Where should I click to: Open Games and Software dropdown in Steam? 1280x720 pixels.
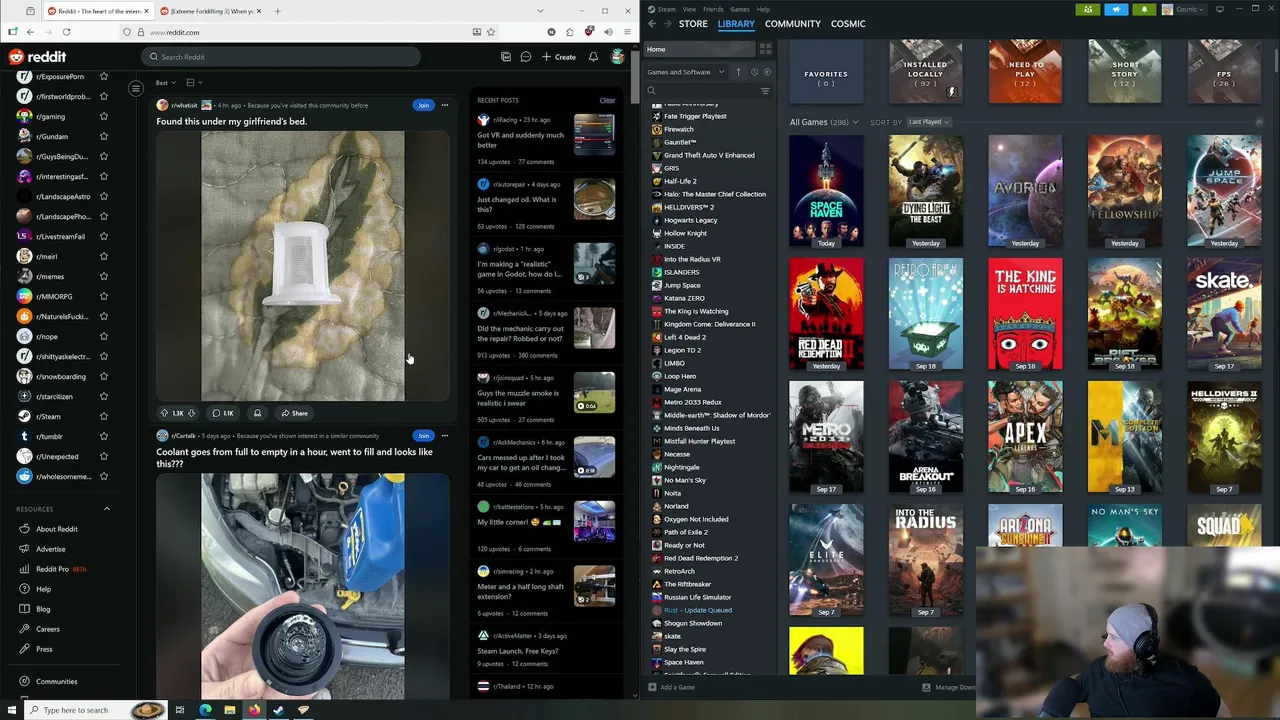(x=686, y=72)
